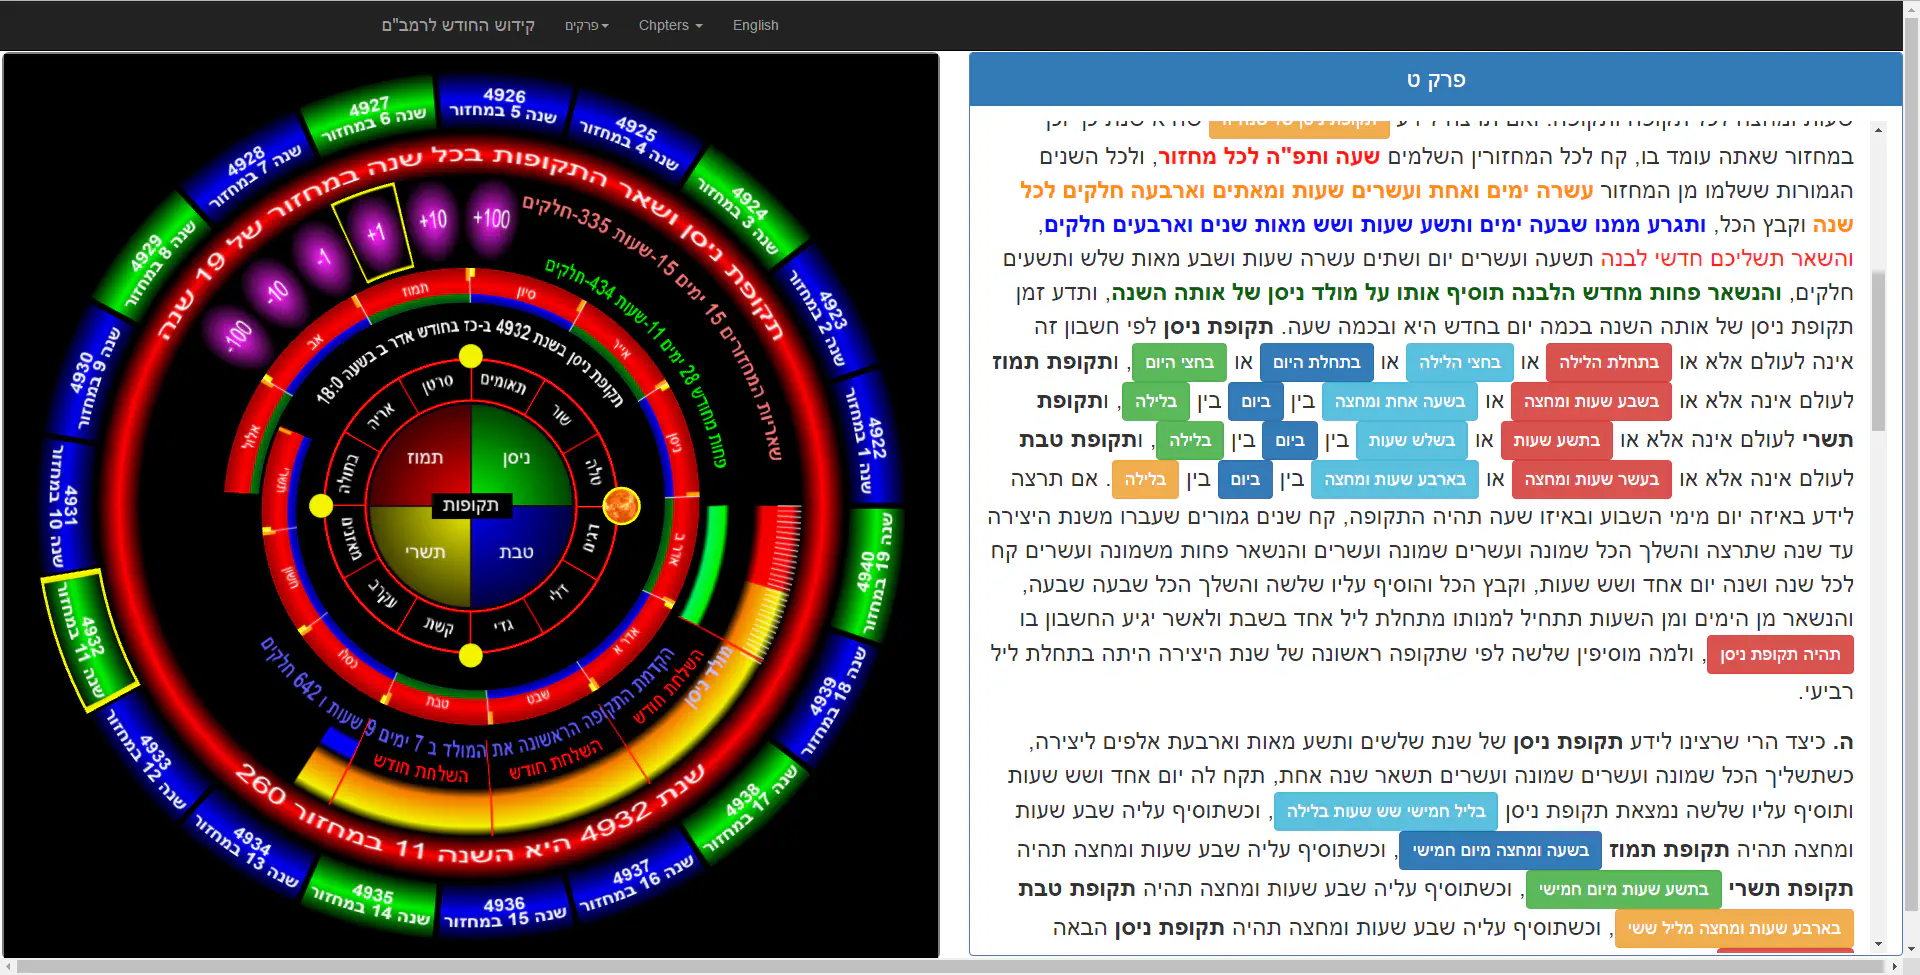The image size is (1920, 975).
Task: Click the yellow dot at top of zodiac ring
Action: pyautogui.click(x=471, y=356)
